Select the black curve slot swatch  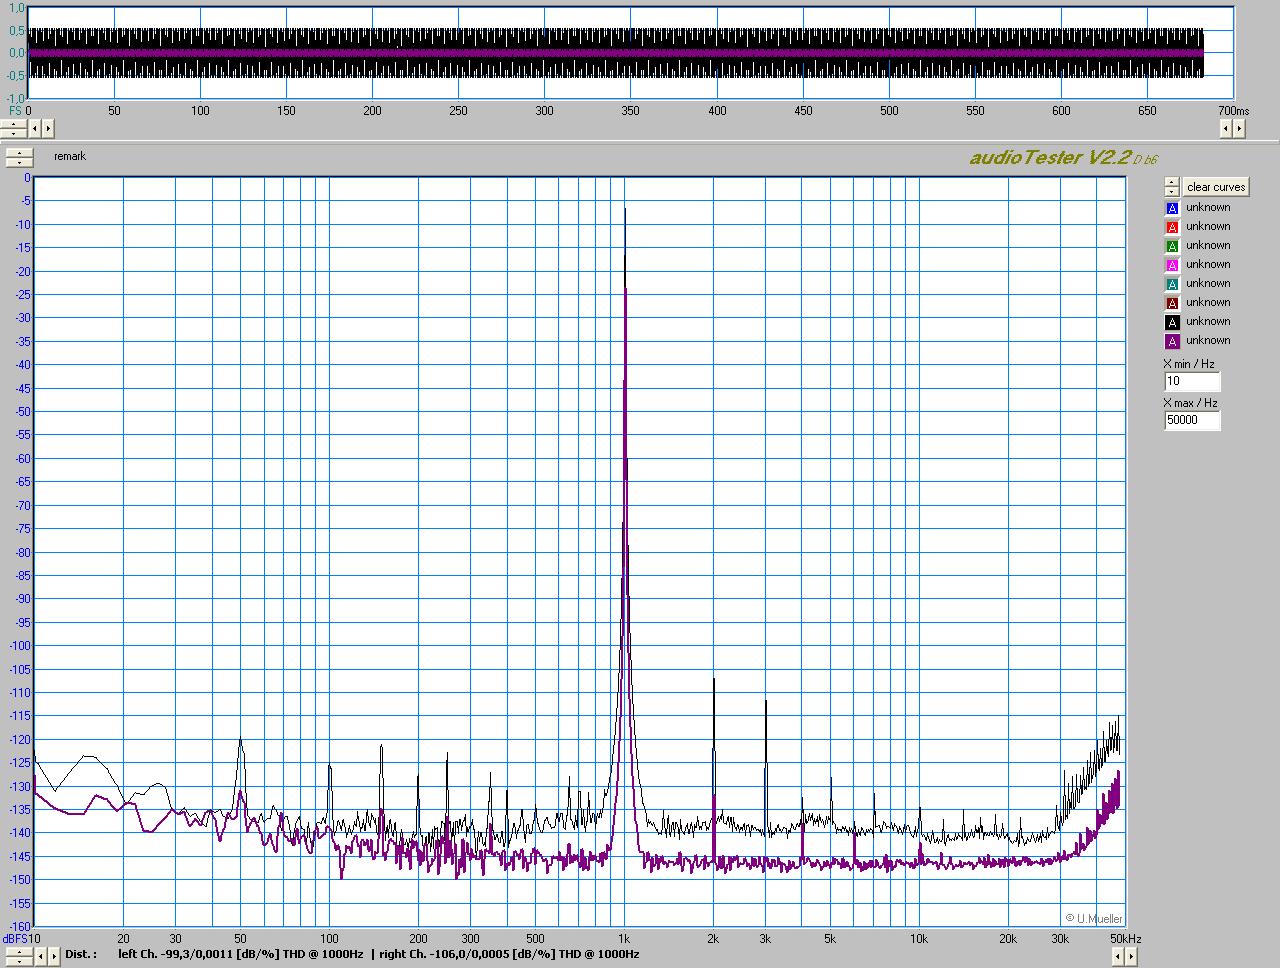coord(1172,322)
